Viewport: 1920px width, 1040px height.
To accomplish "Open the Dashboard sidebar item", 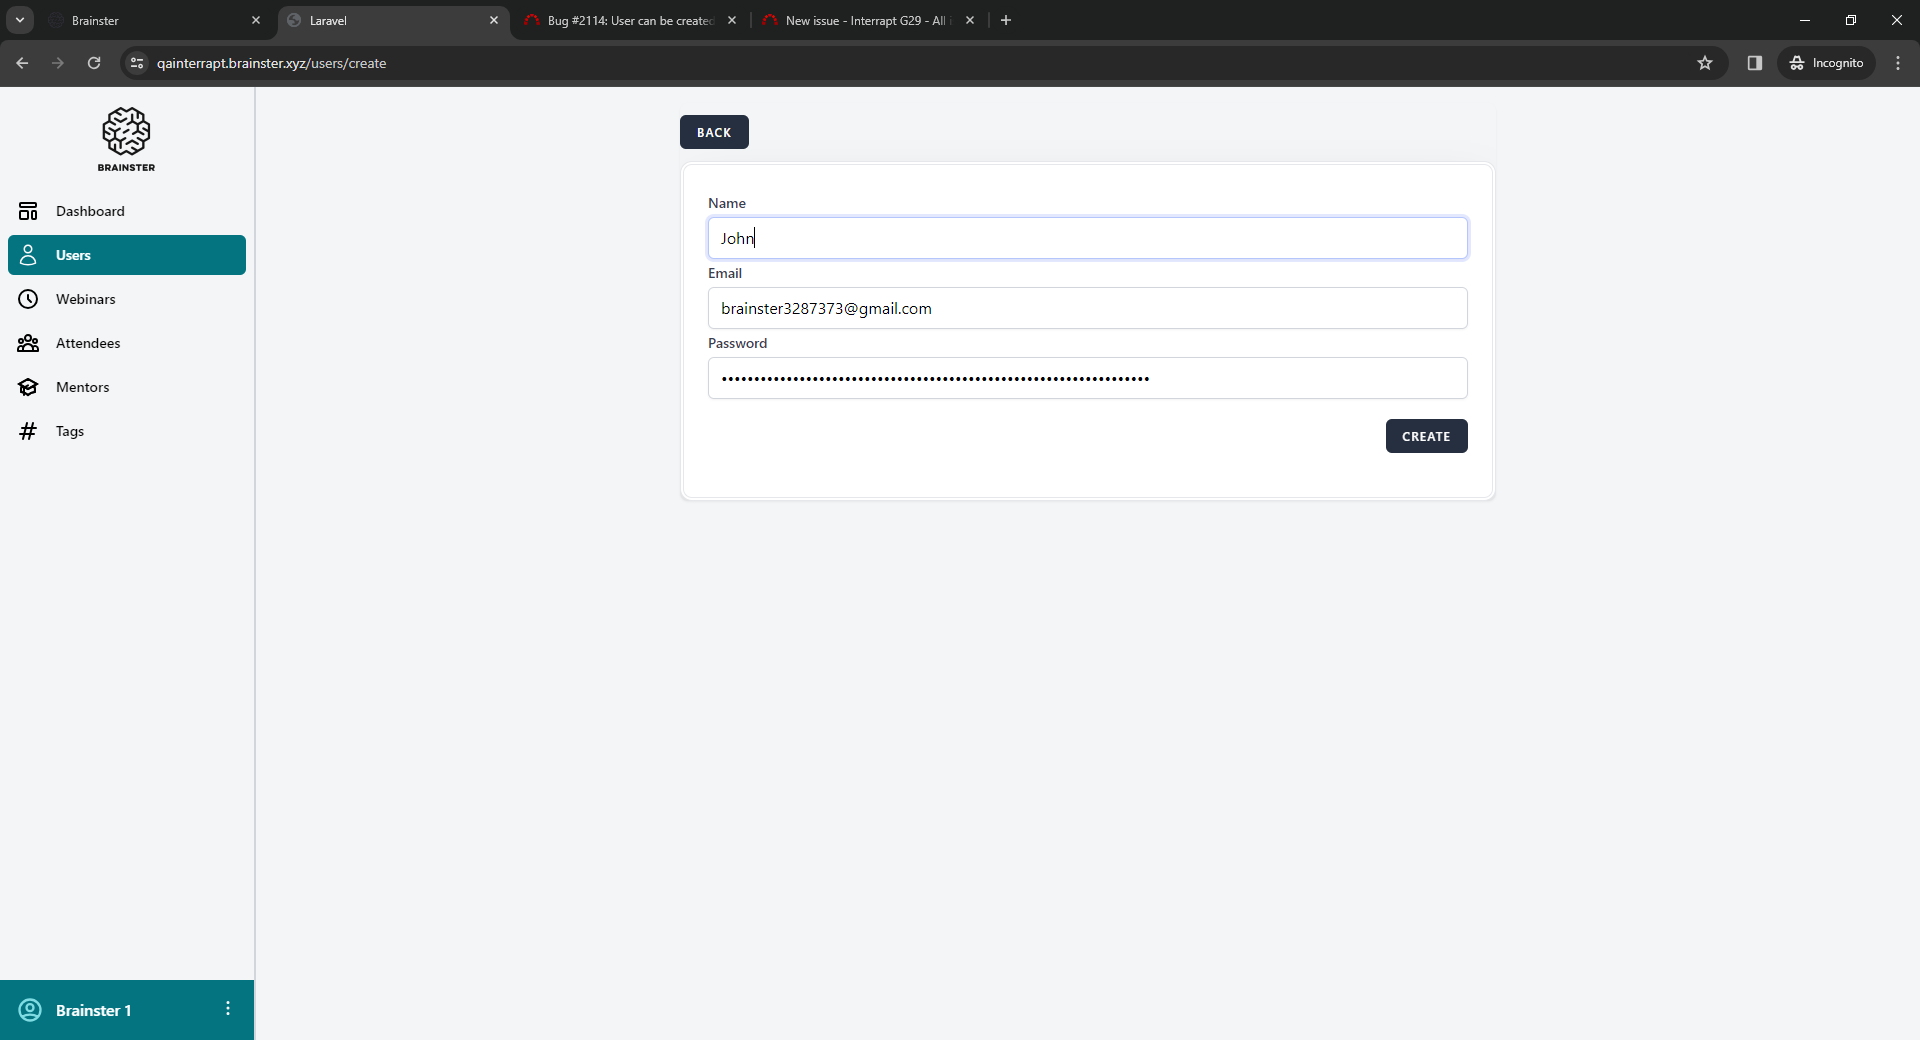I will point(90,211).
